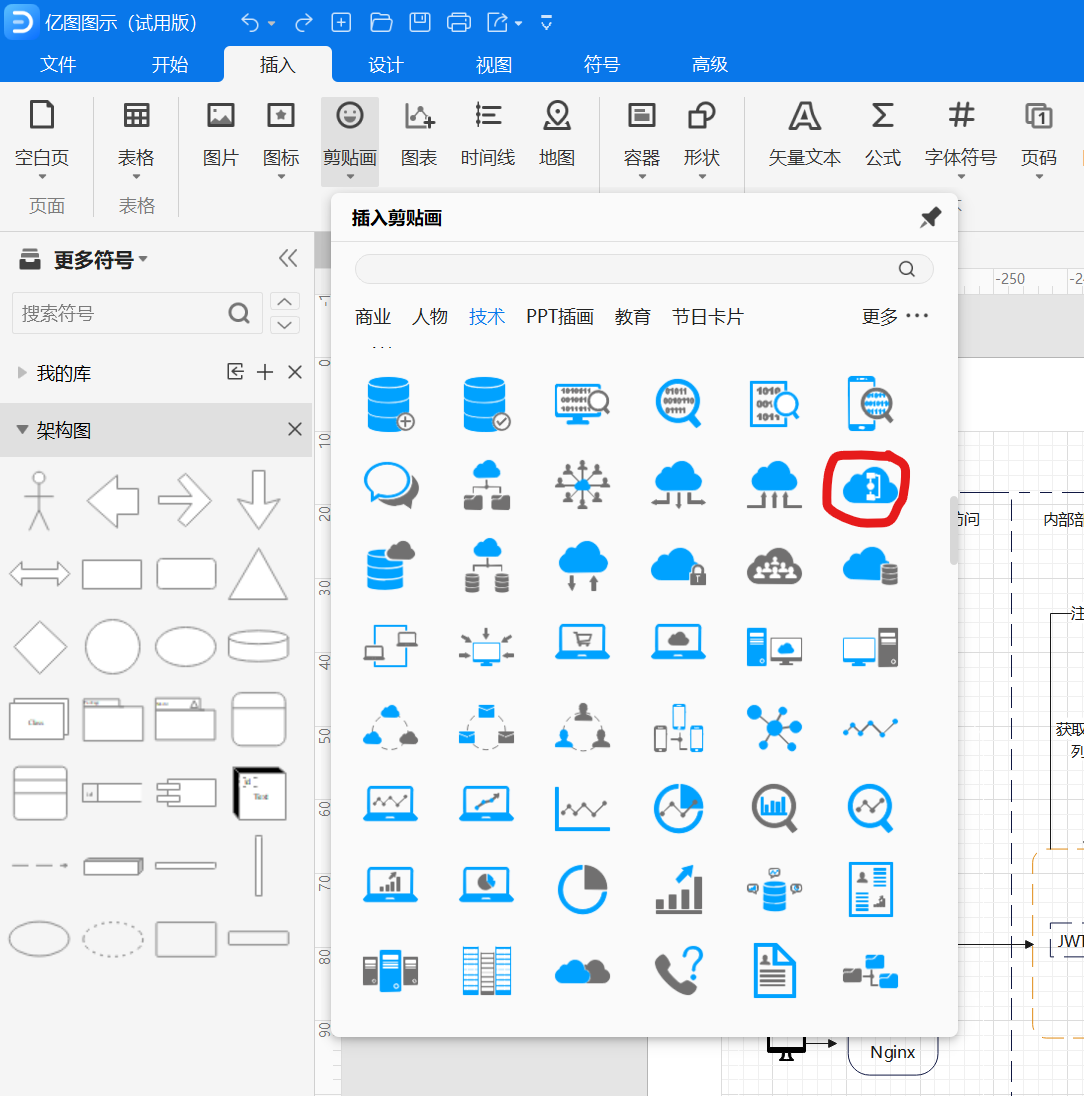Screen dimensions: 1084x1096
Task: Open the File (文件) tab
Action: [58, 64]
